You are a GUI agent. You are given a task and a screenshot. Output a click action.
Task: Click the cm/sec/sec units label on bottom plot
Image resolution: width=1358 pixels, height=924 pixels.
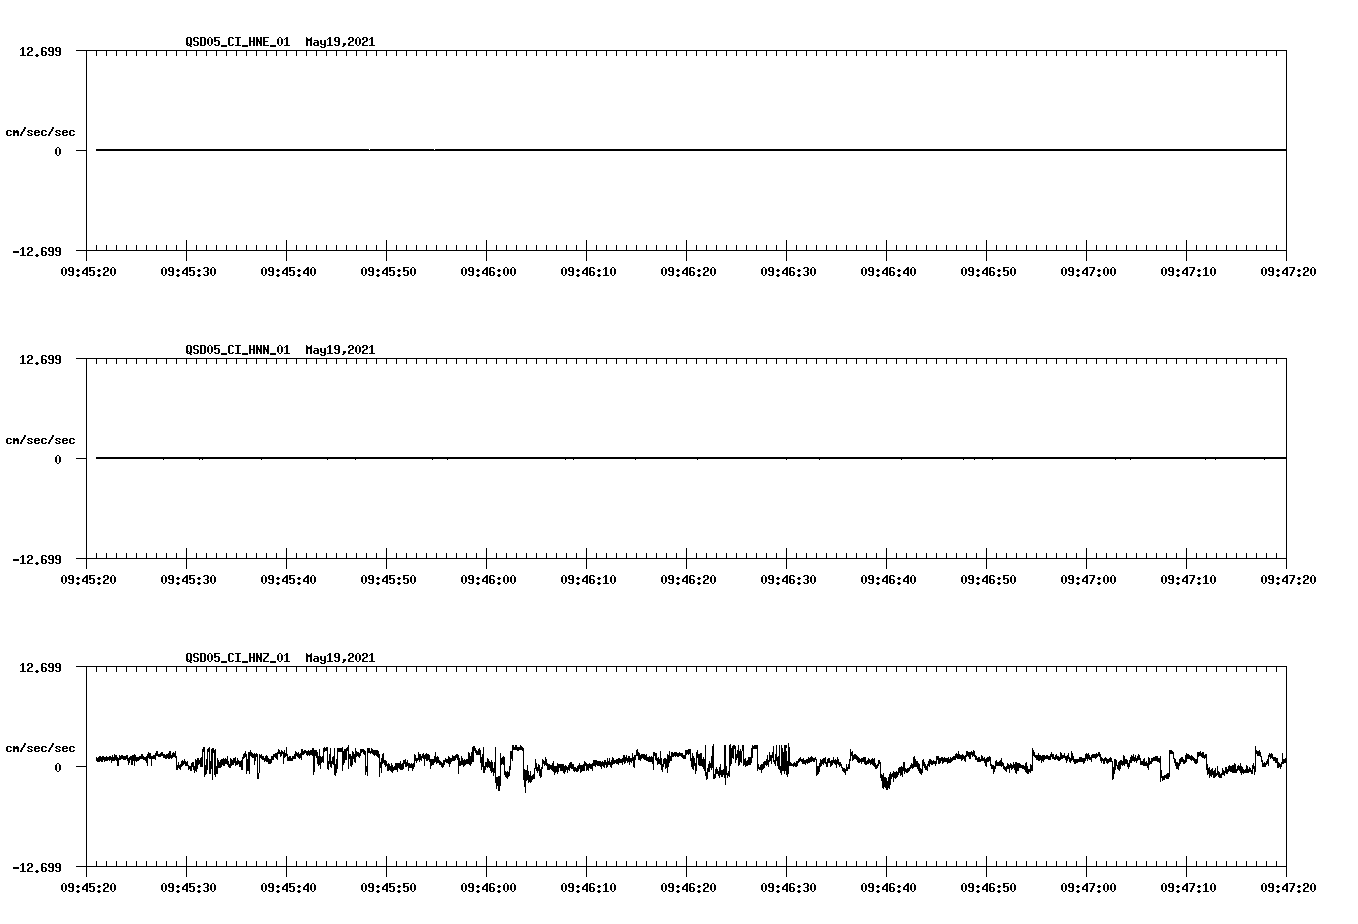coord(41,746)
